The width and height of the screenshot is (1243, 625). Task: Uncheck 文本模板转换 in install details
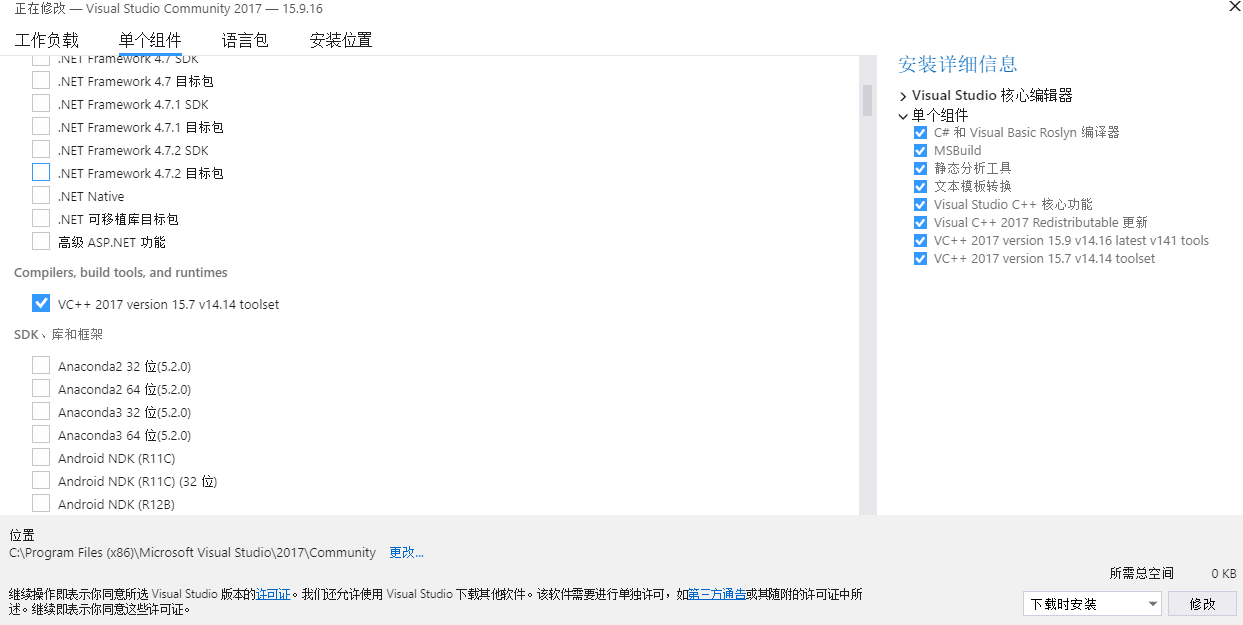coord(920,187)
